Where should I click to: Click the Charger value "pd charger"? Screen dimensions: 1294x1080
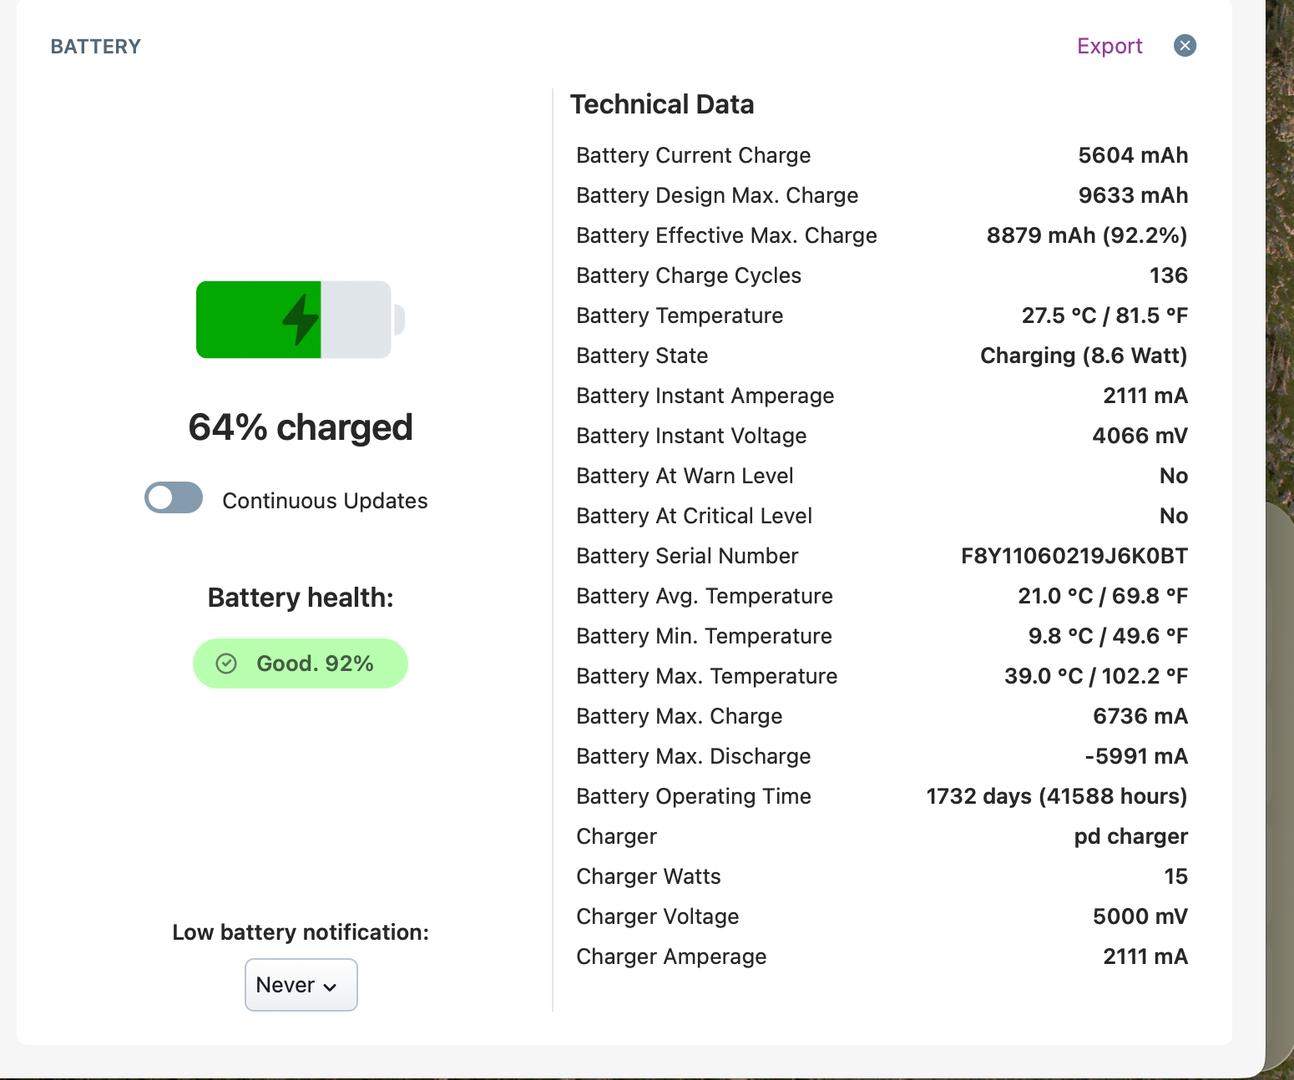click(x=1130, y=836)
